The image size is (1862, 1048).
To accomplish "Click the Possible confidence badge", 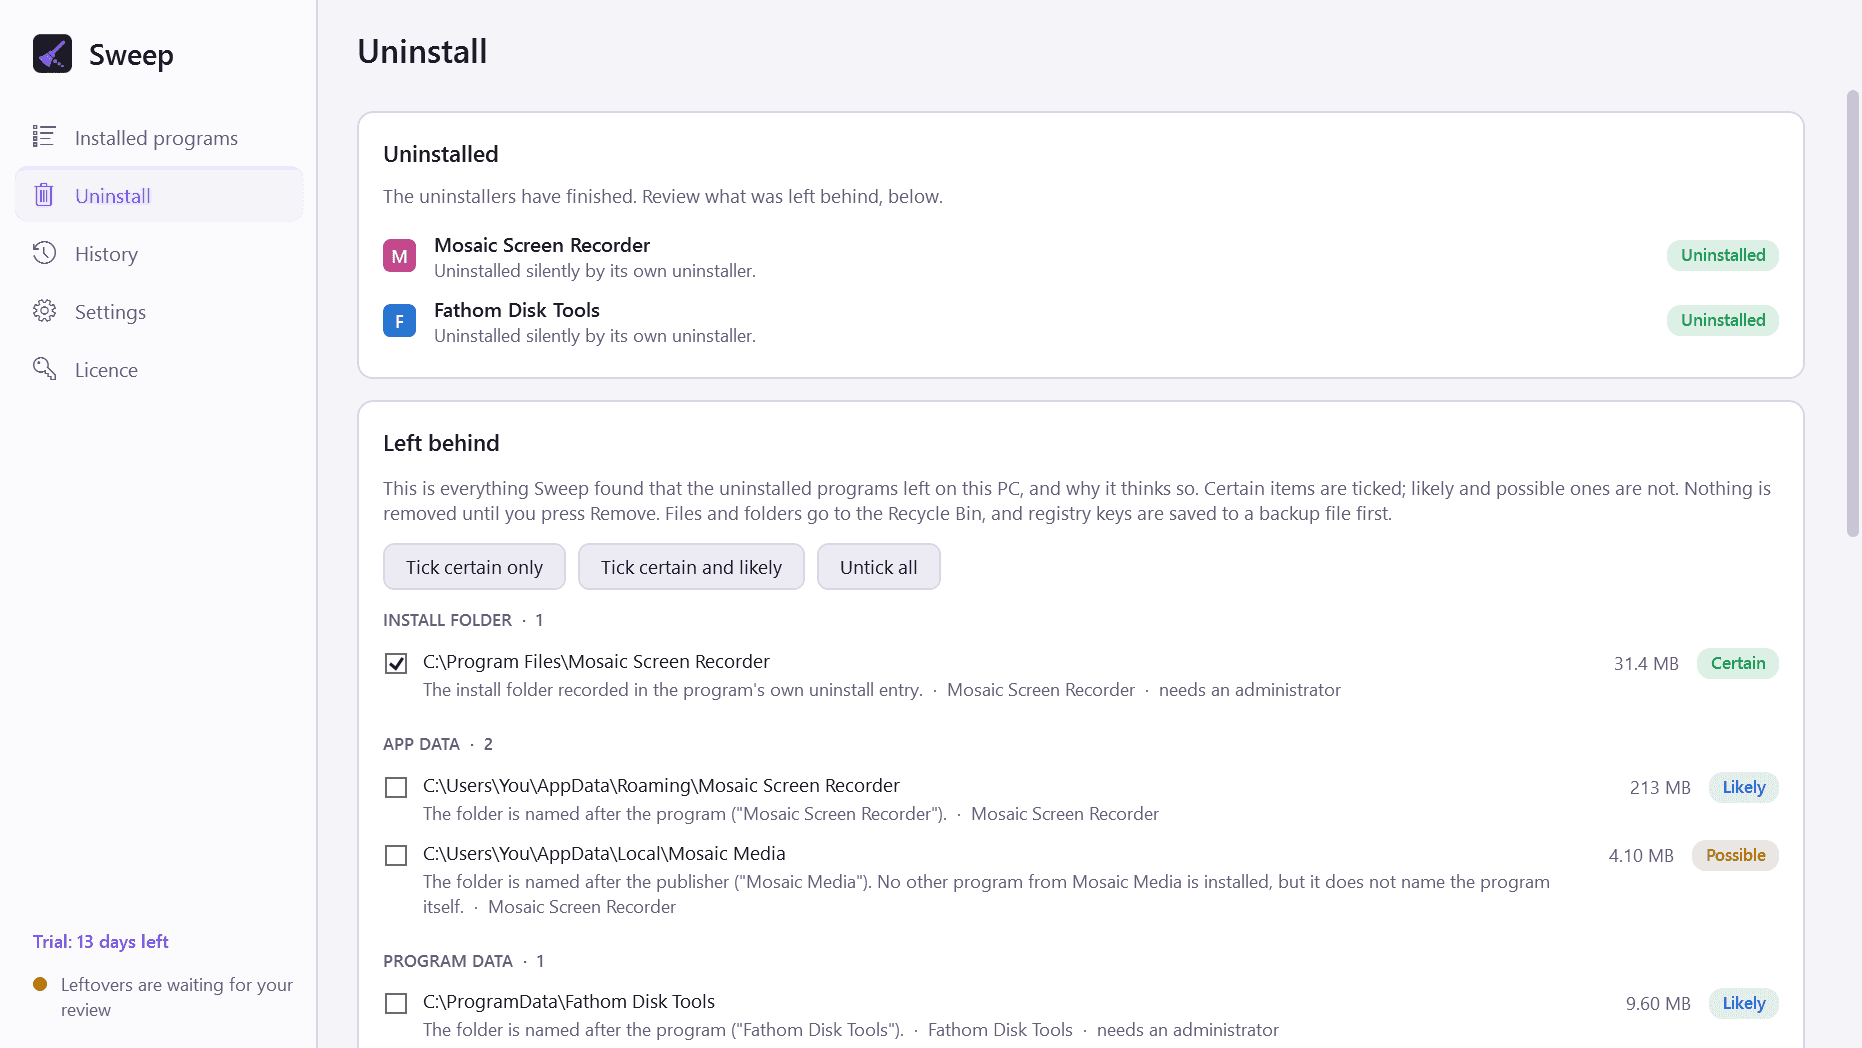I will pos(1735,855).
